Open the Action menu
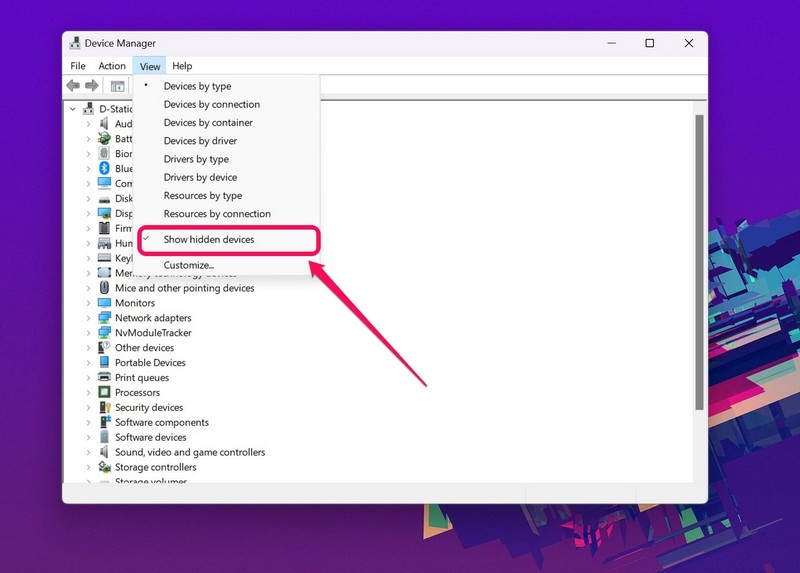The height and width of the screenshot is (573, 800). tap(112, 66)
